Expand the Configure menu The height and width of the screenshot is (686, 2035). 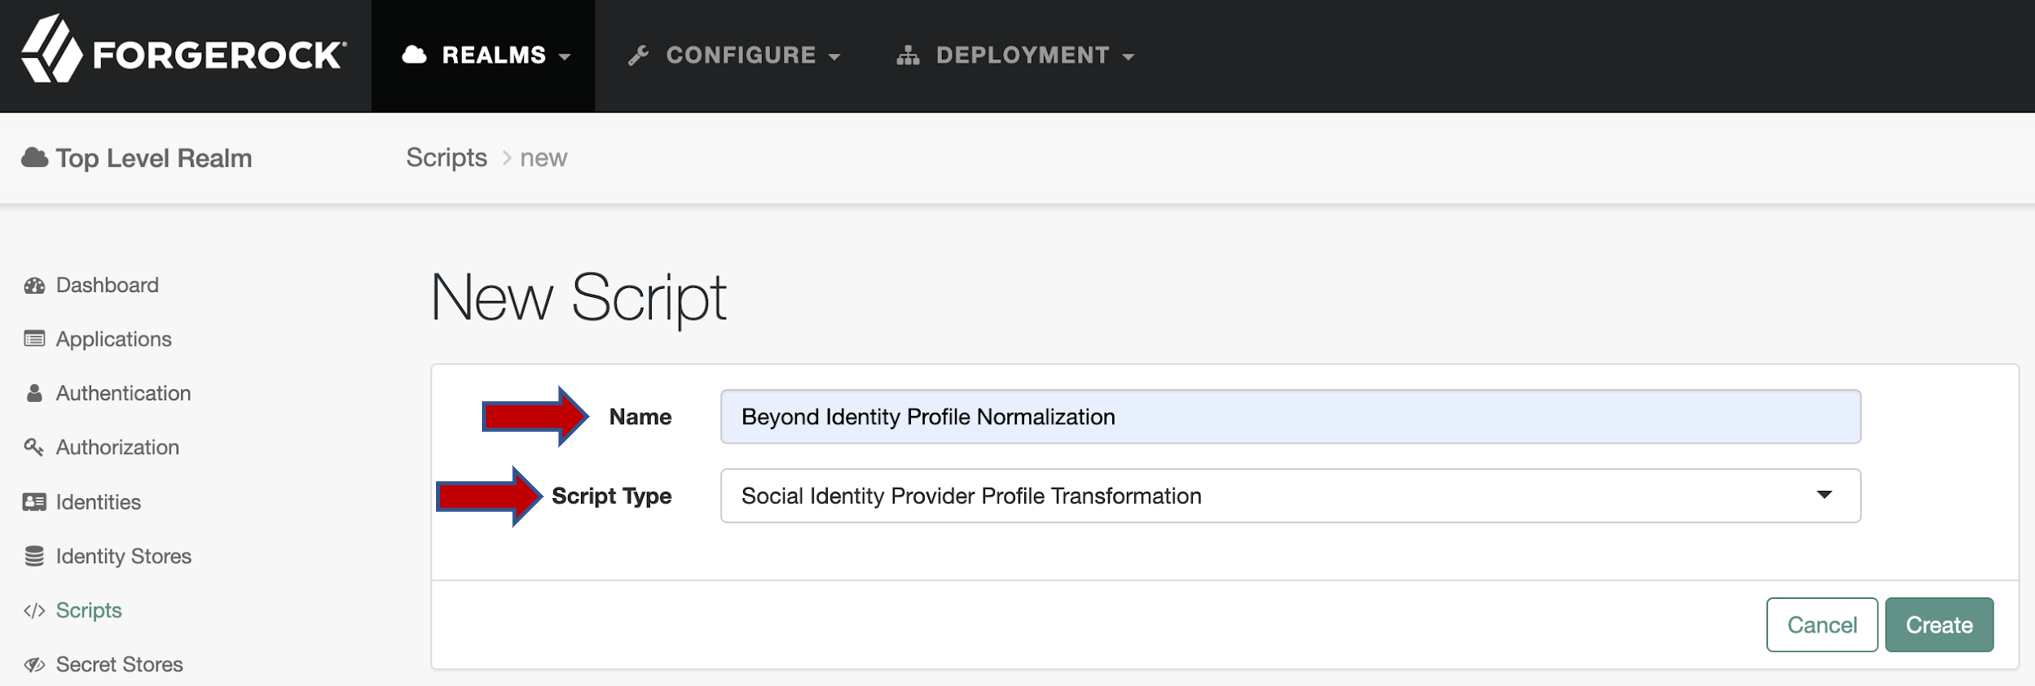[x=733, y=55]
